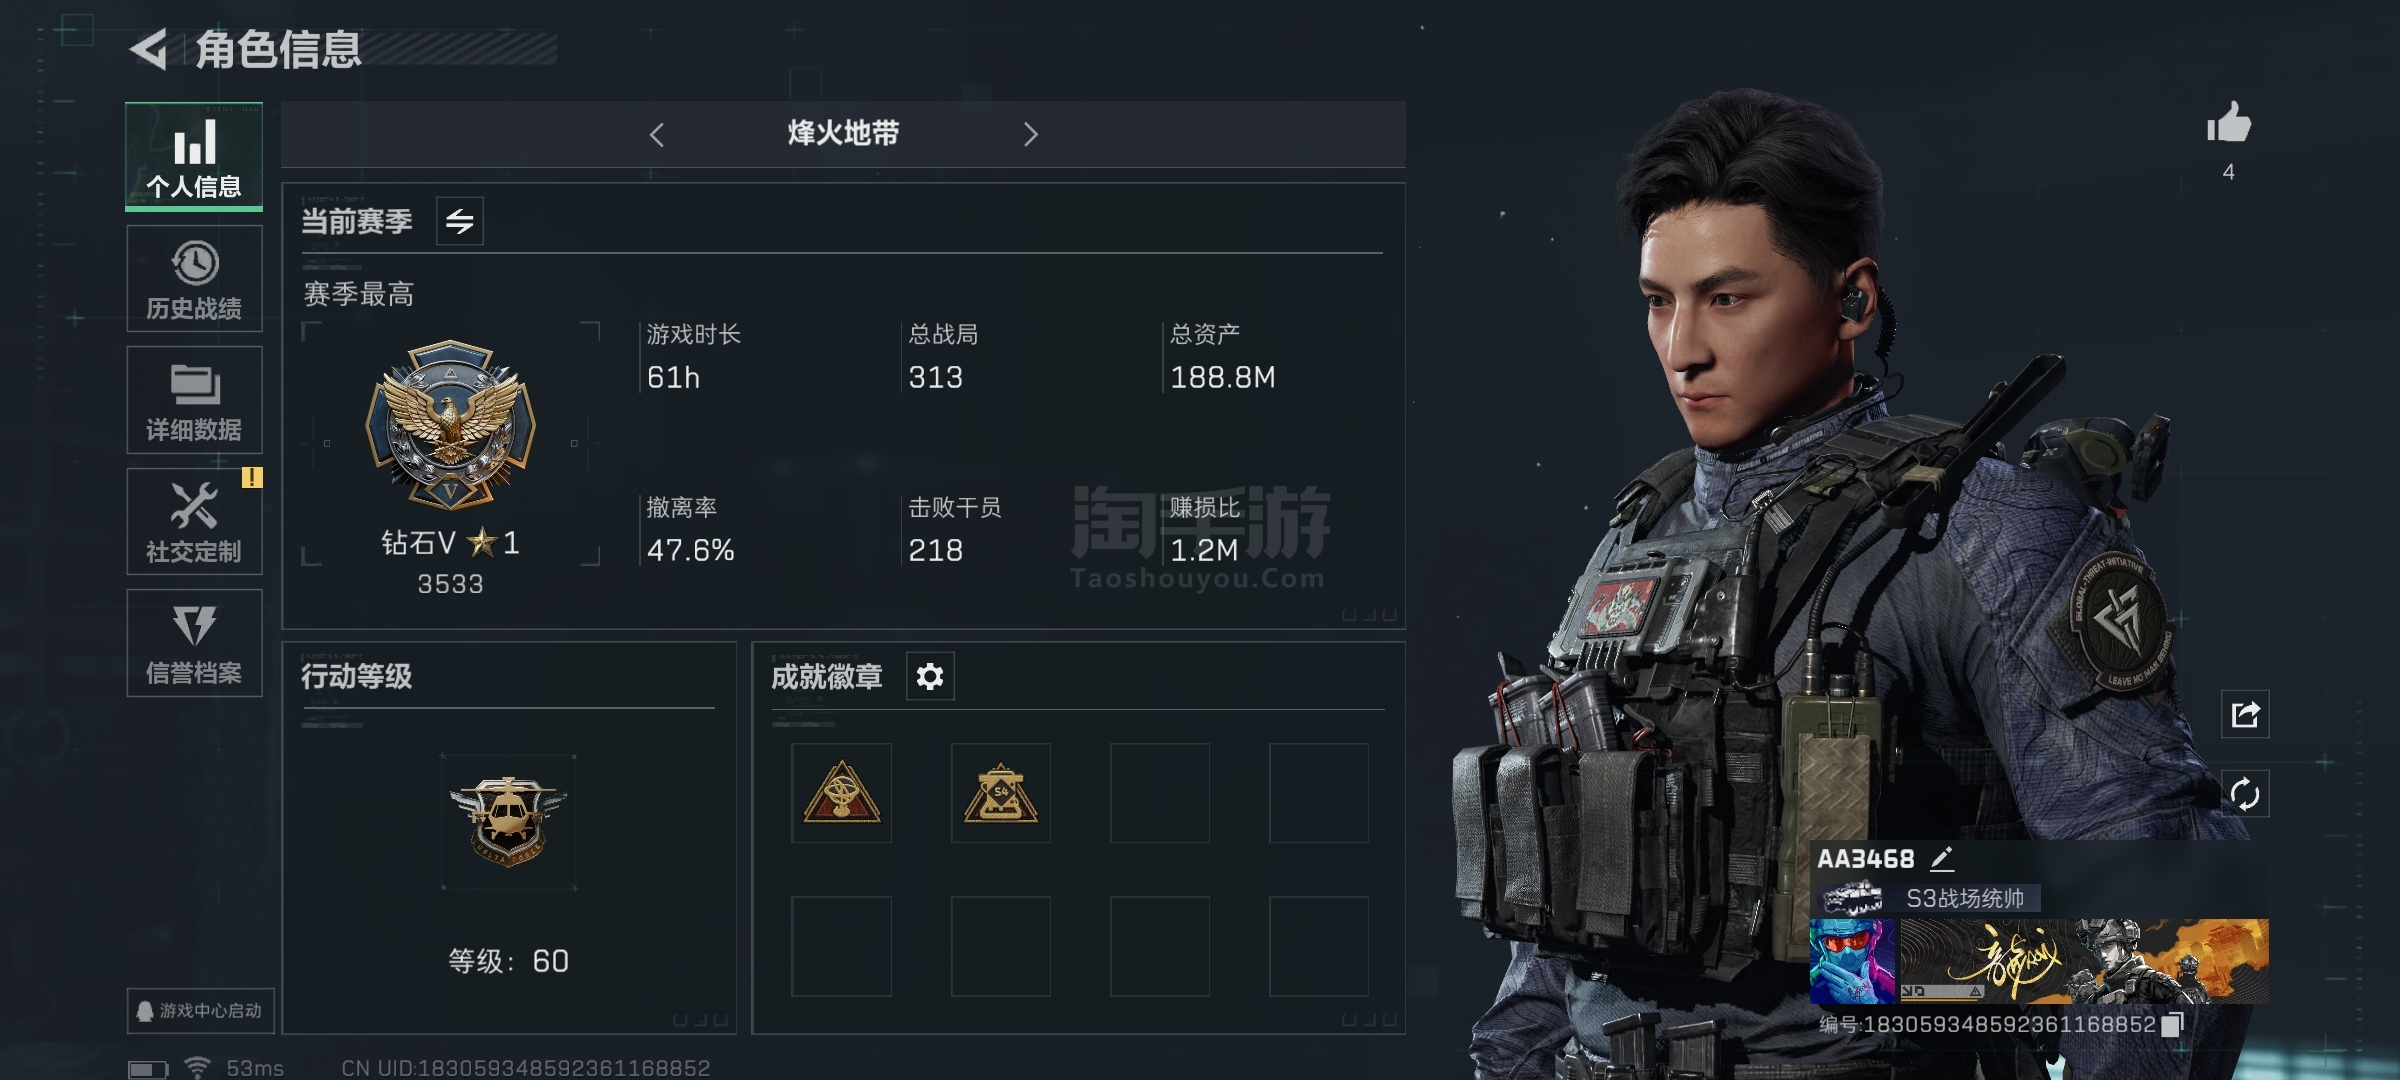Viewport: 2400px width, 1080px height.
Task: Share the profile using the share icon
Action: [2245, 714]
